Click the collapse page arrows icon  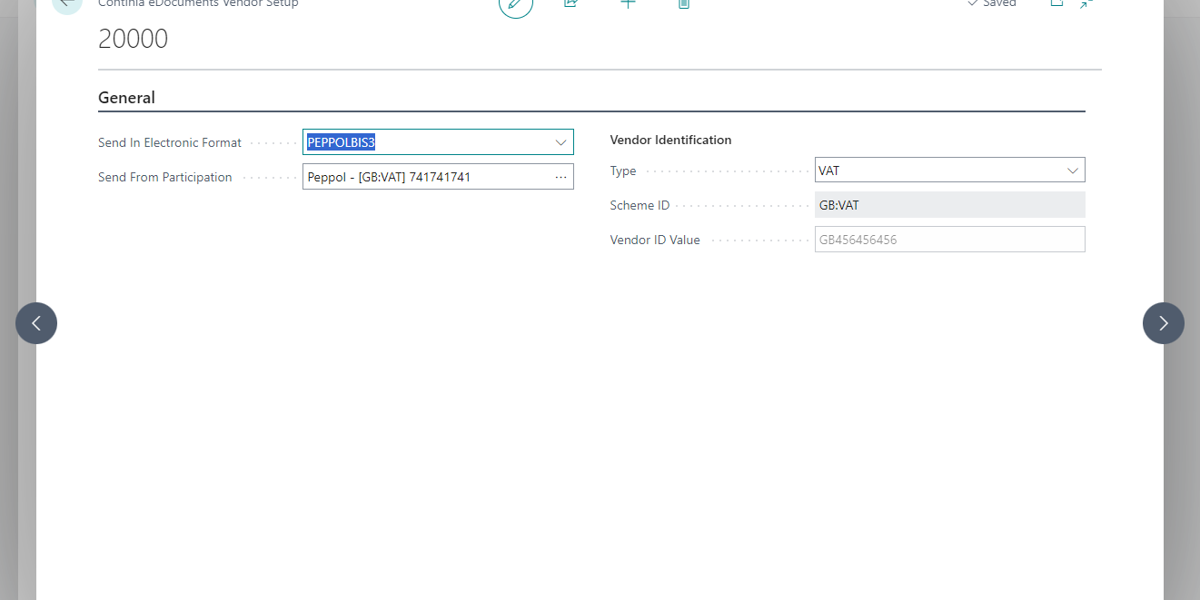coord(1087,4)
